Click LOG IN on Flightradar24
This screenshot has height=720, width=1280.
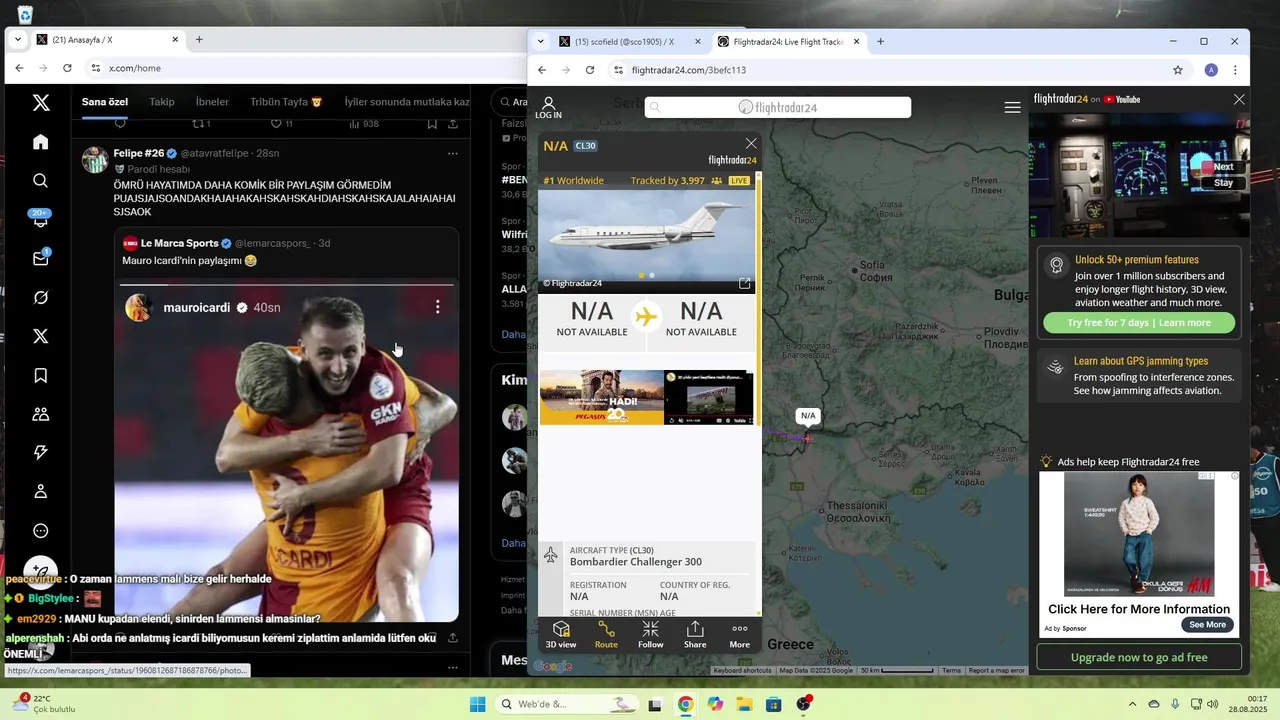pyautogui.click(x=548, y=108)
